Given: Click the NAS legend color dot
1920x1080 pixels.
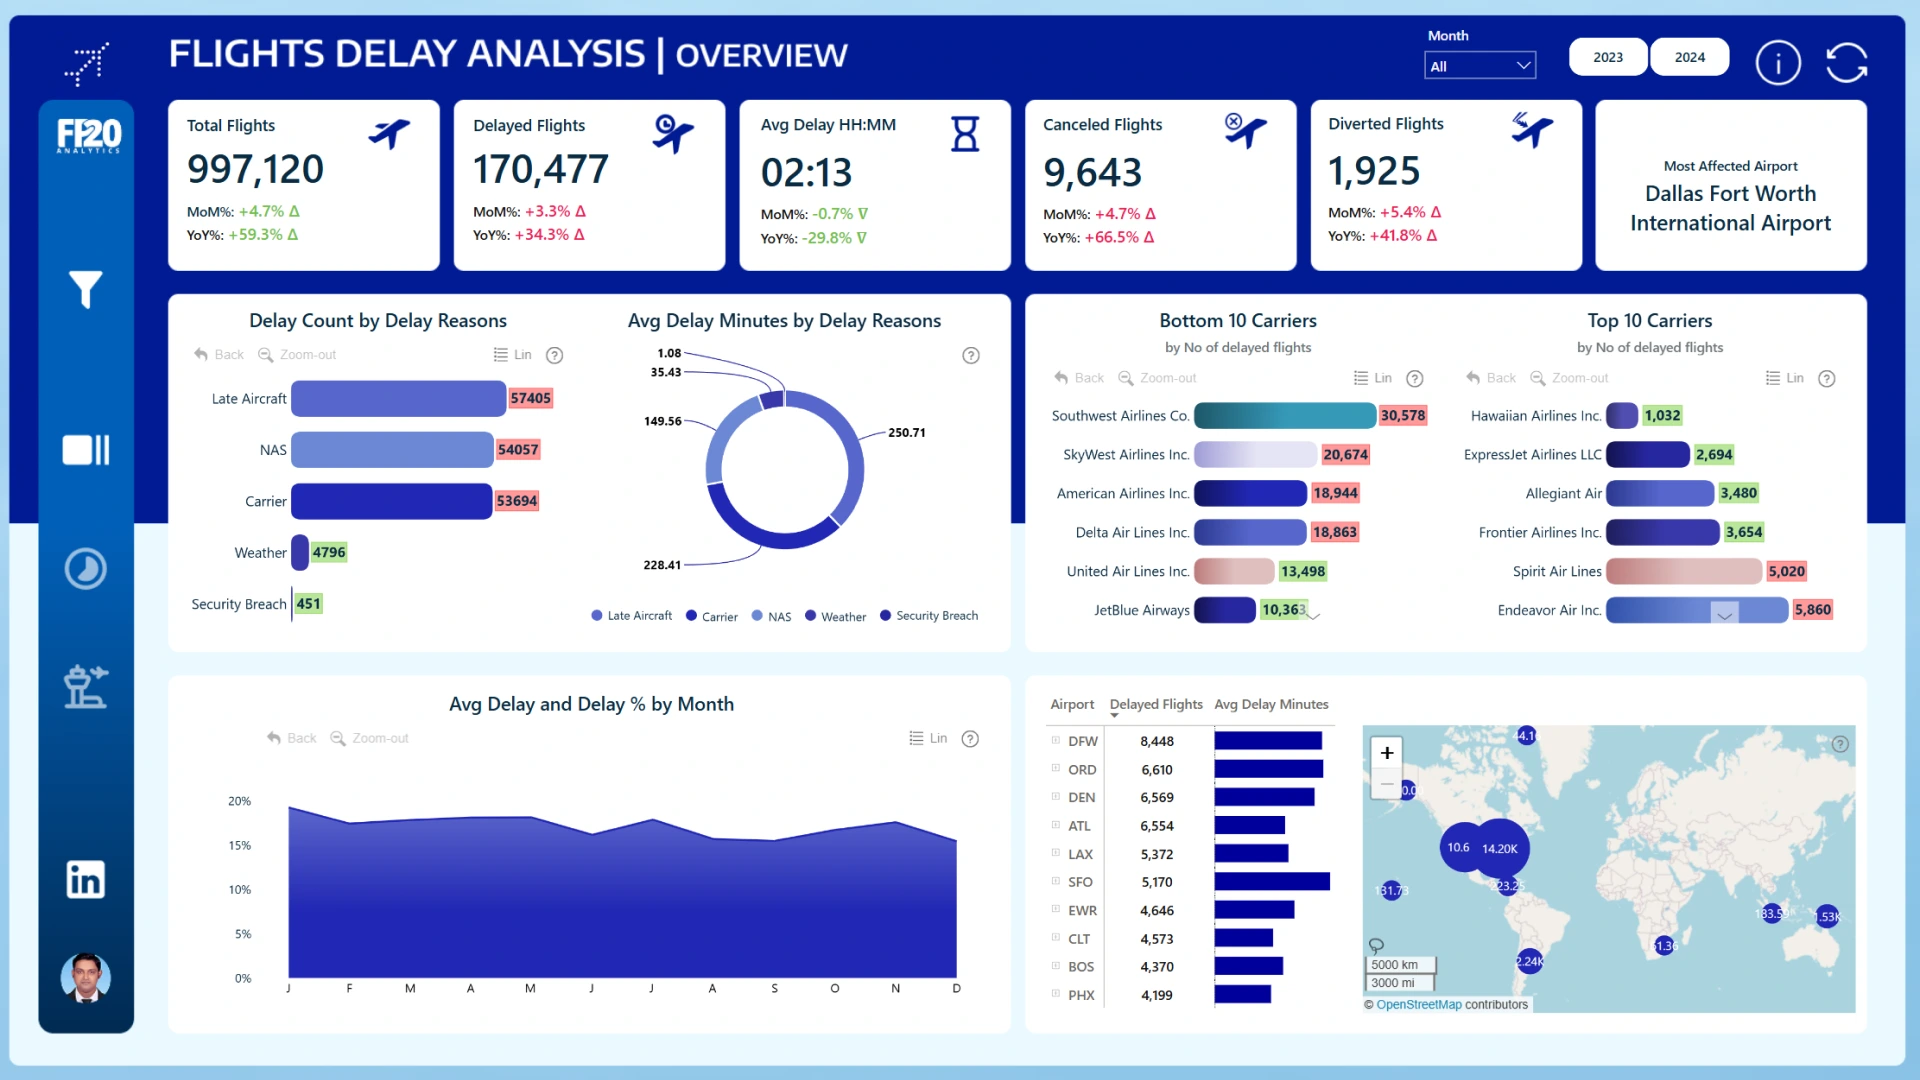Looking at the screenshot, I should pos(757,616).
